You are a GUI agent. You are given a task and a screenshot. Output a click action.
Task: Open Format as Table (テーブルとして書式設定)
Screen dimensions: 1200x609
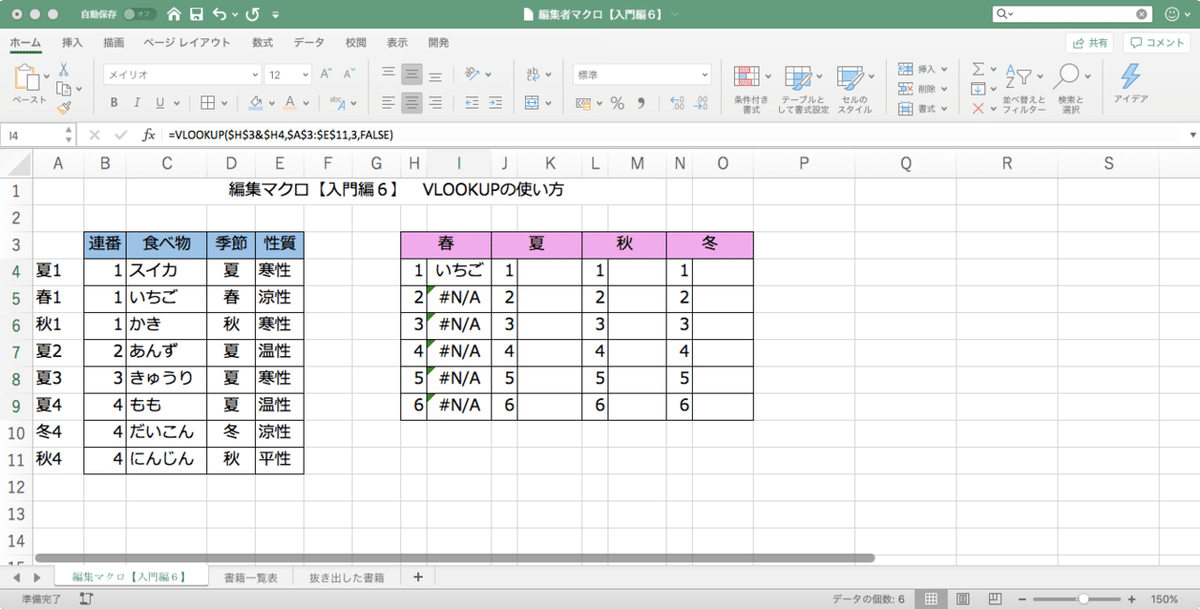(804, 89)
